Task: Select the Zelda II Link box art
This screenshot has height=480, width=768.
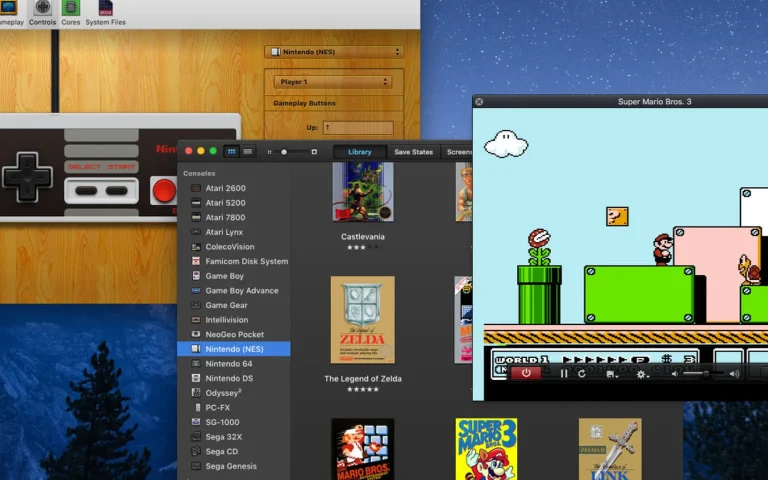Action: pos(610,449)
